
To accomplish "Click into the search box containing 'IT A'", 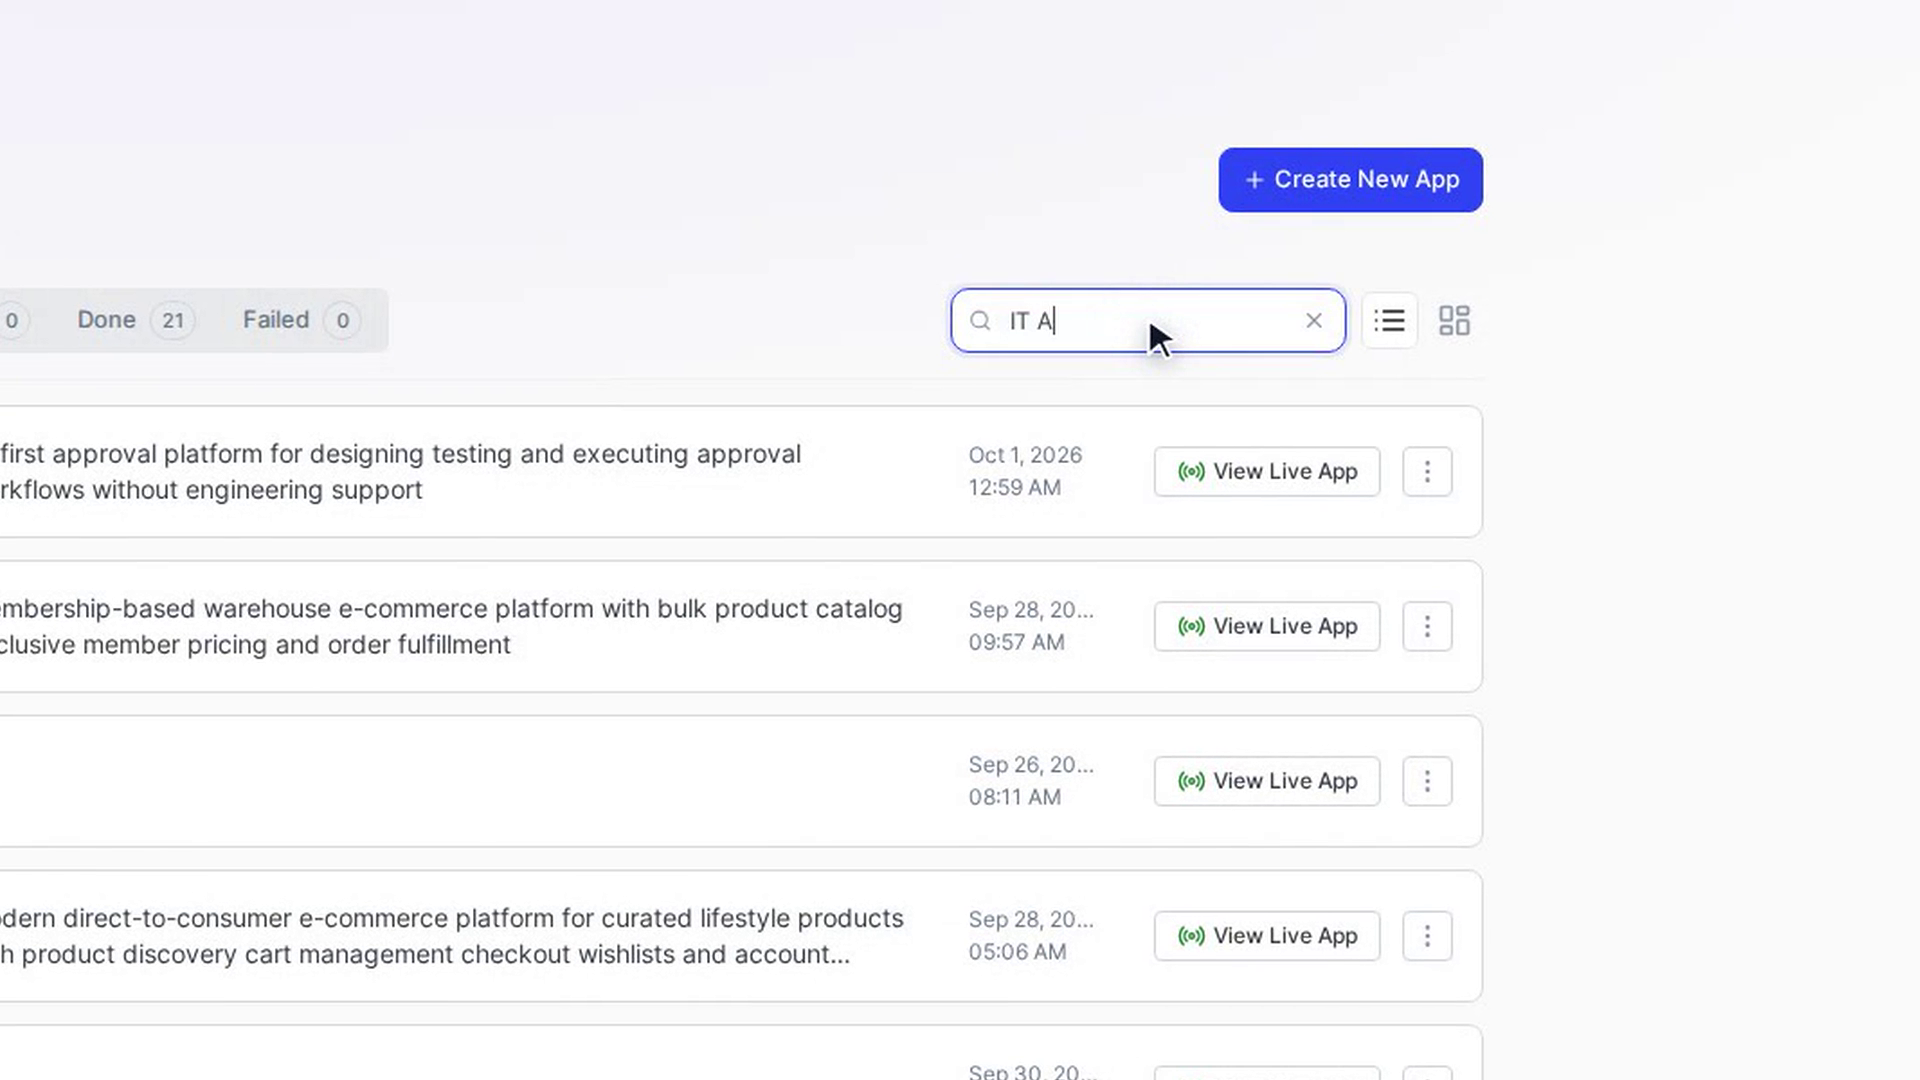I will pos(1147,320).
